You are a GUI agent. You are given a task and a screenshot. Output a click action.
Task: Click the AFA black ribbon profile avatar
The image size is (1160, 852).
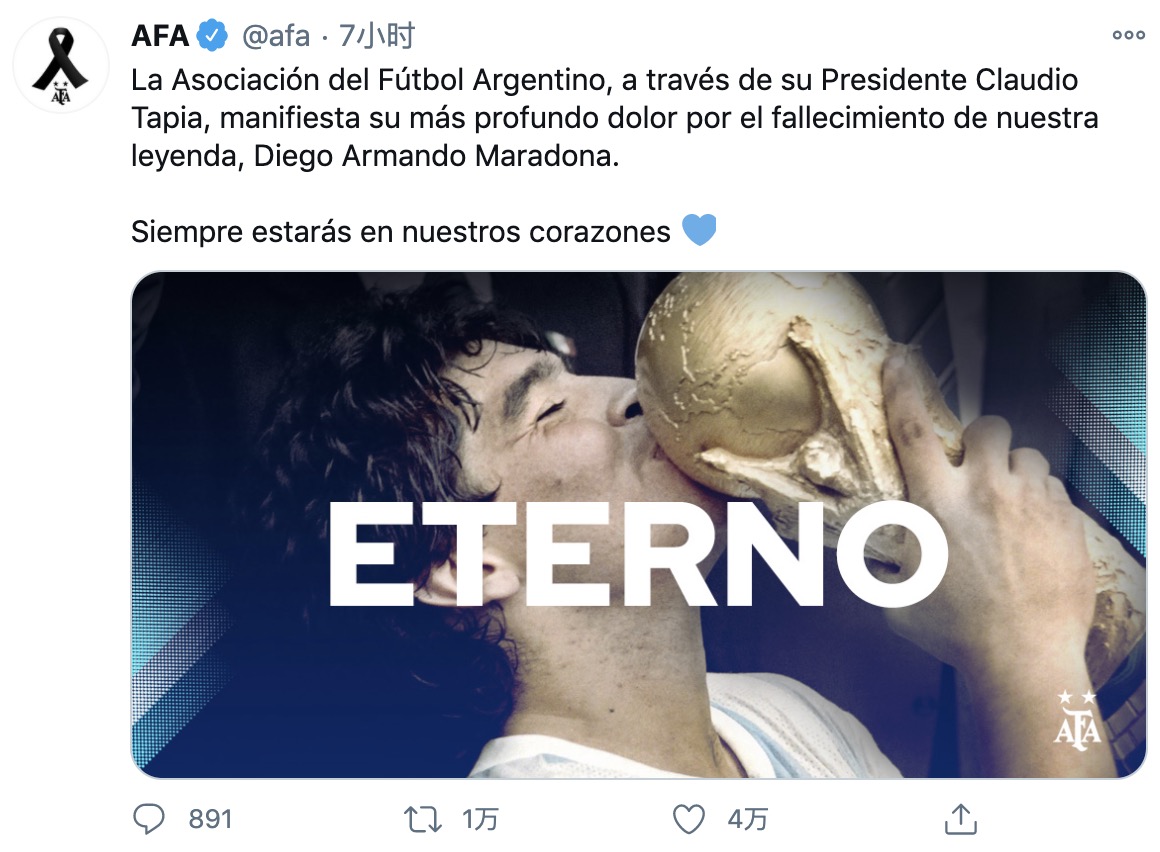coord(61,65)
